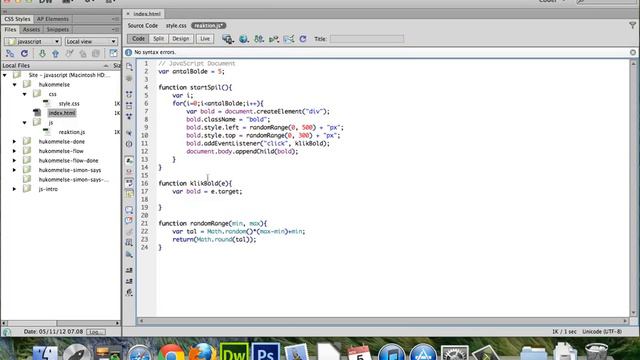Click the code editor horizontal scrollbar
640x360 pixels.
(x=382, y=321)
